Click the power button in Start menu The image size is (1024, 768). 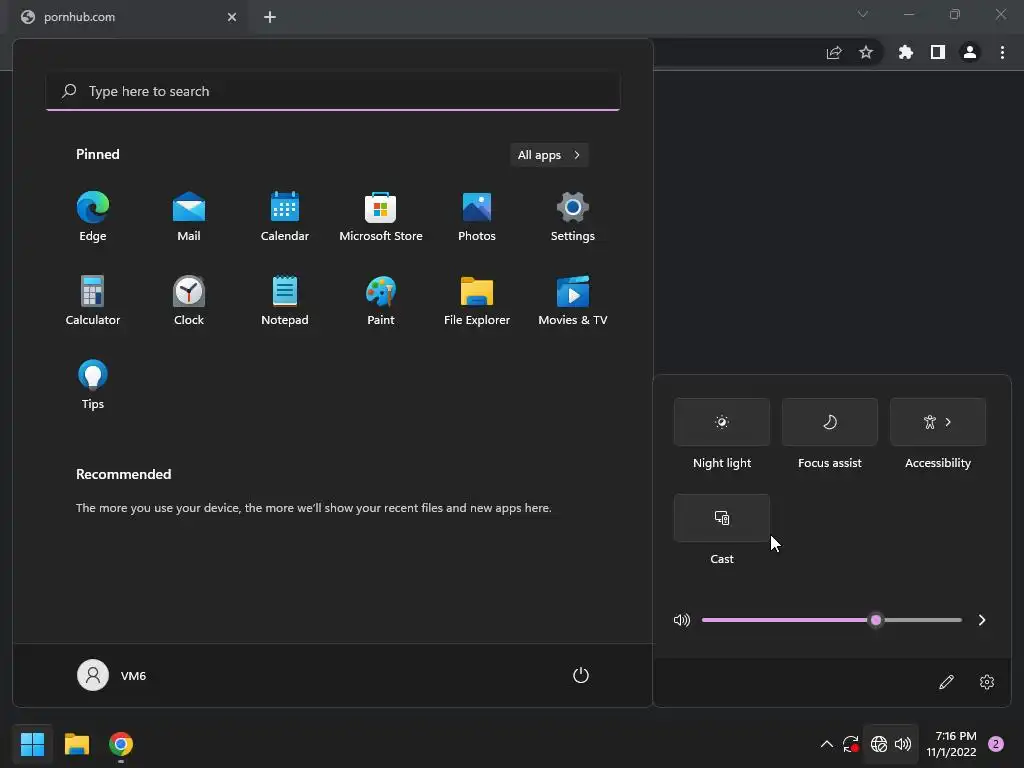[x=581, y=675]
